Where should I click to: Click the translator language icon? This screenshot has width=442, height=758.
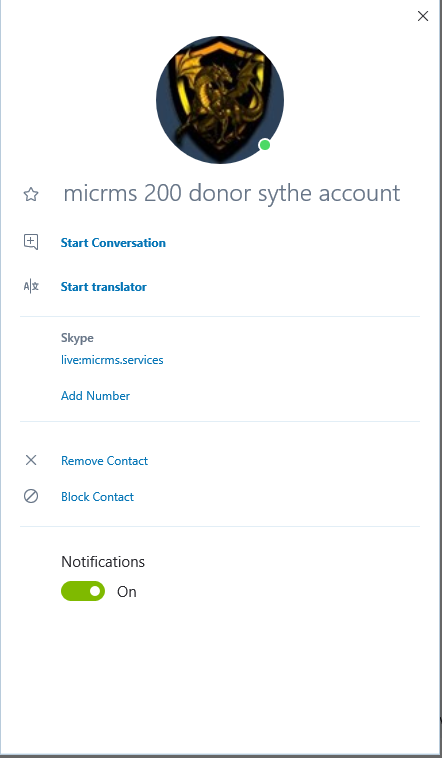(x=31, y=287)
